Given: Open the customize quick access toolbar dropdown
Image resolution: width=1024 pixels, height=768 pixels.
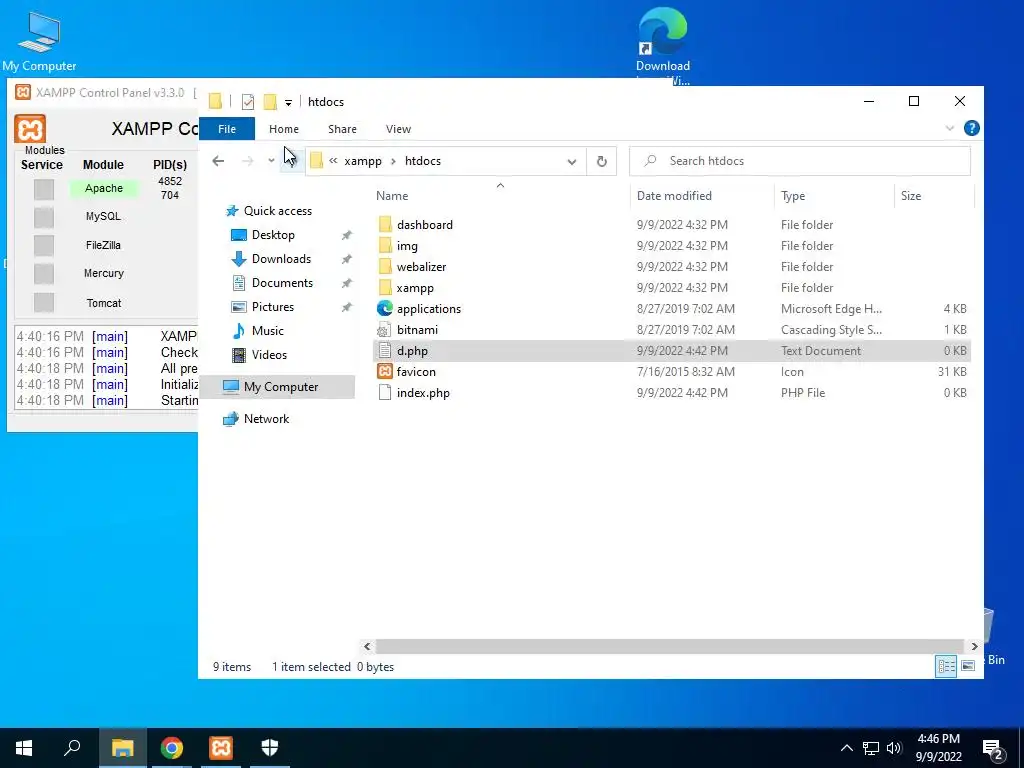Looking at the screenshot, I should click(x=288, y=103).
